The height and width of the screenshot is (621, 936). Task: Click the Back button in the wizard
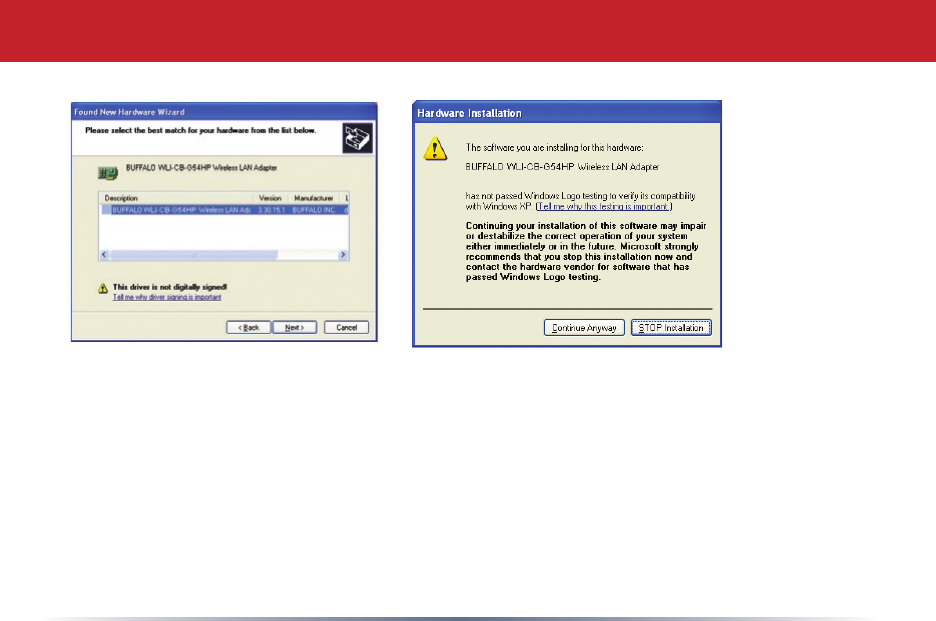point(248,328)
